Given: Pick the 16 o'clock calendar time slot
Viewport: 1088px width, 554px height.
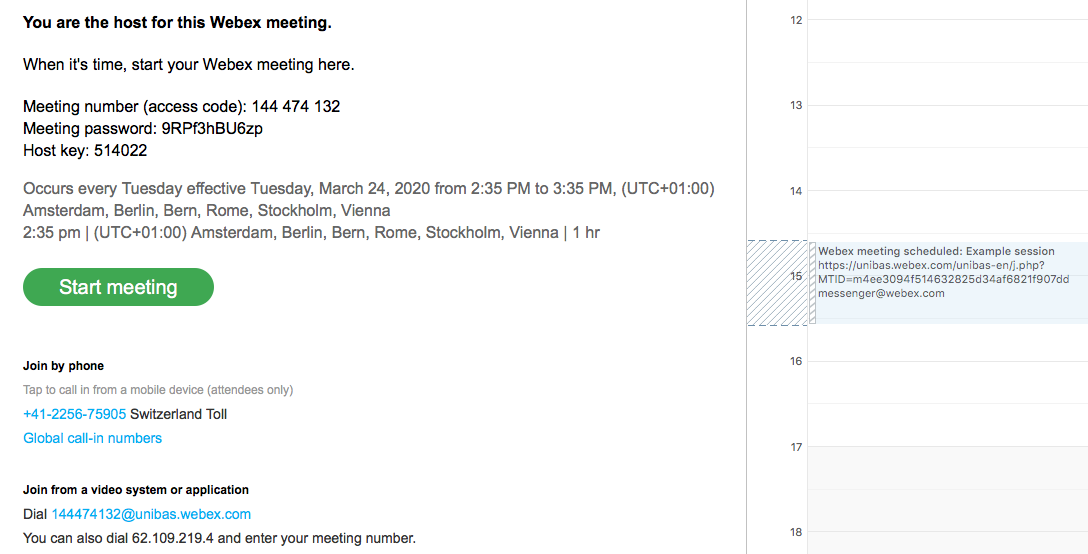Looking at the screenshot, I should tap(946, 382).
